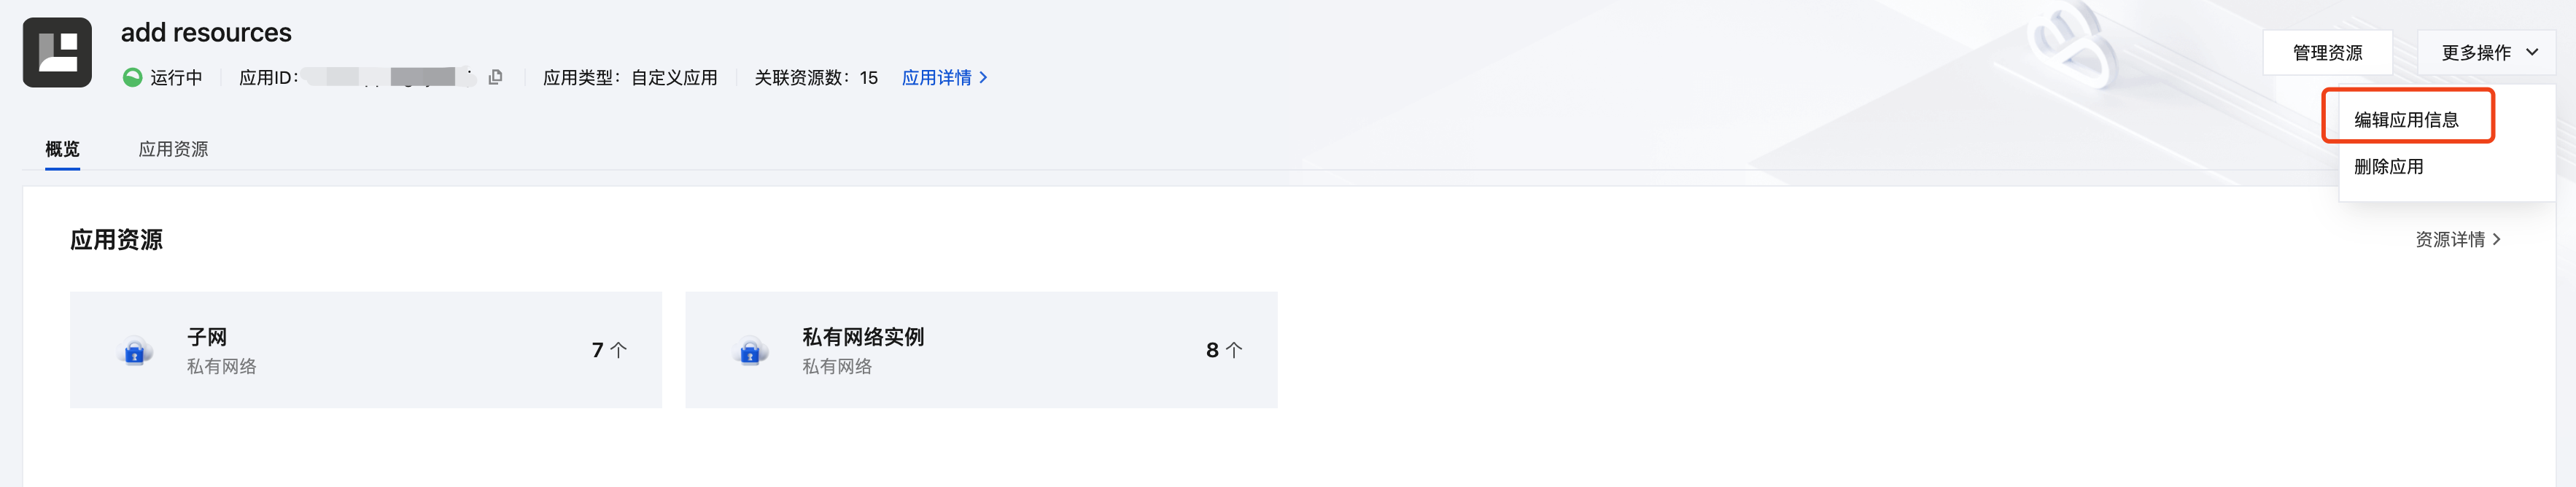Open the 私有网络实例 resource card
This screenshot has width=2576, height=487.
click(980, 349)
